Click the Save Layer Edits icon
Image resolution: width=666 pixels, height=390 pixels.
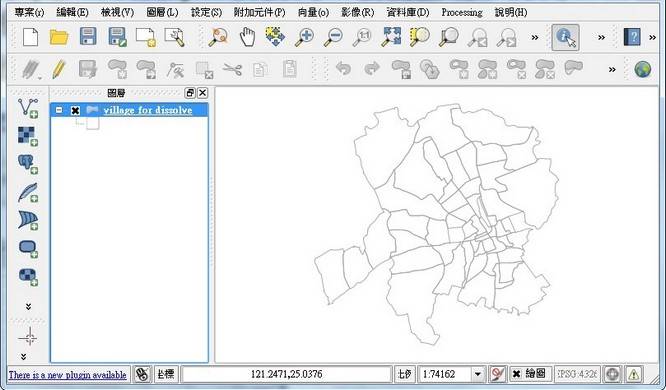88,69
